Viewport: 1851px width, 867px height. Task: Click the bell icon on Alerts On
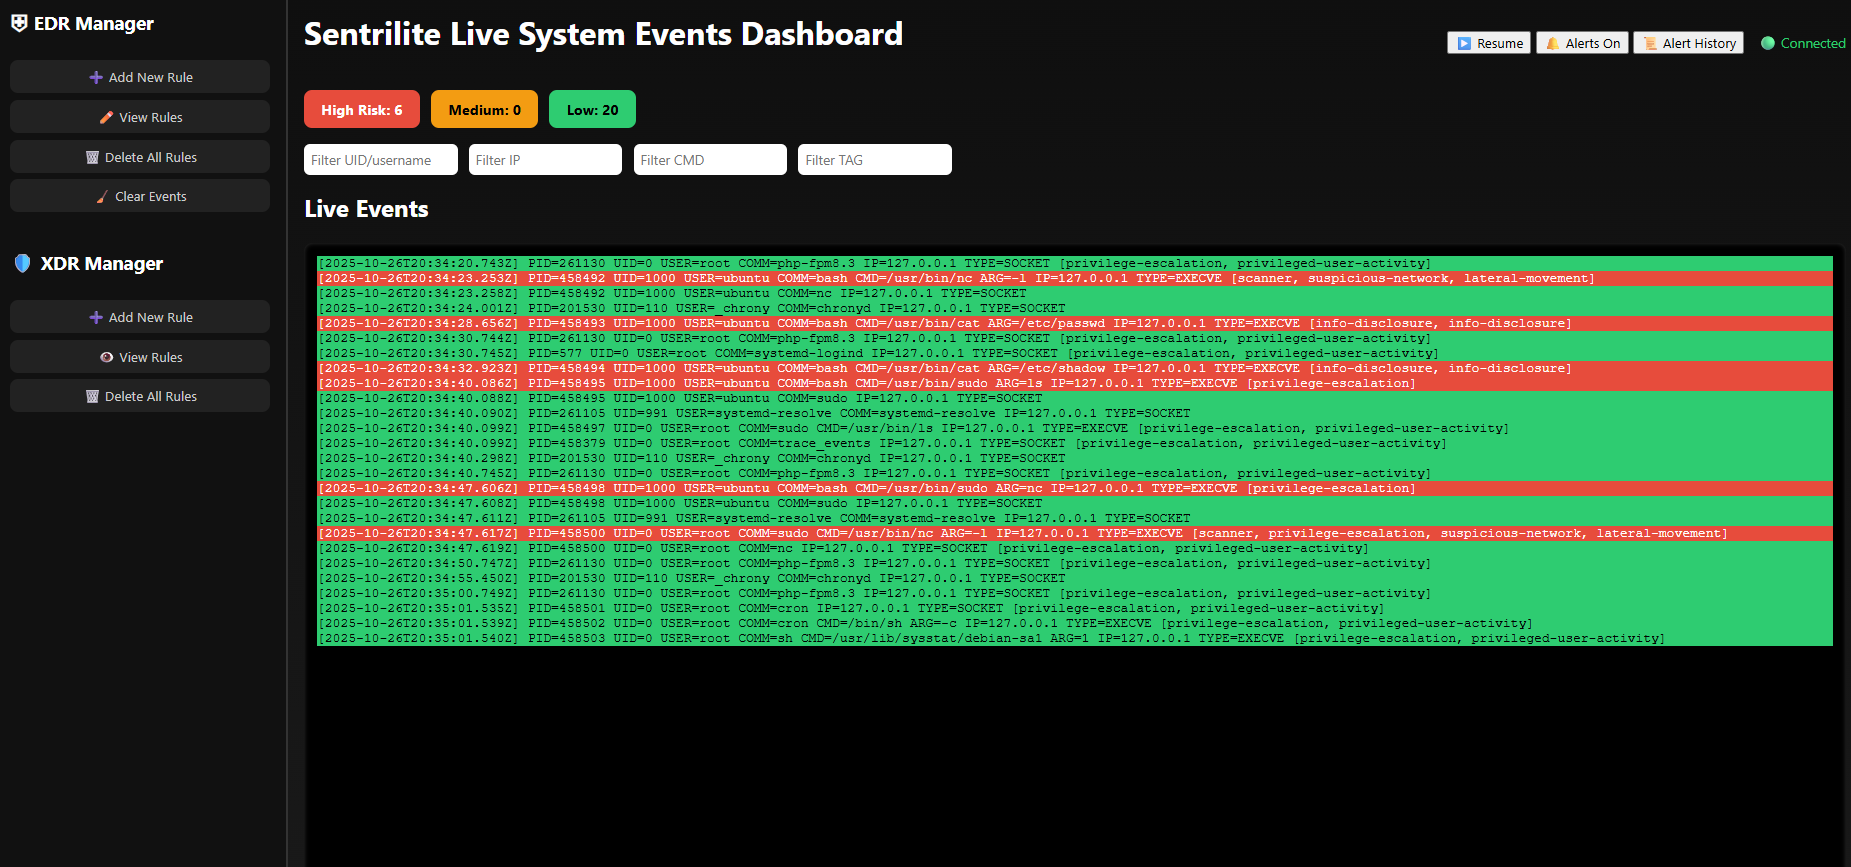[x=1552, y=43]
